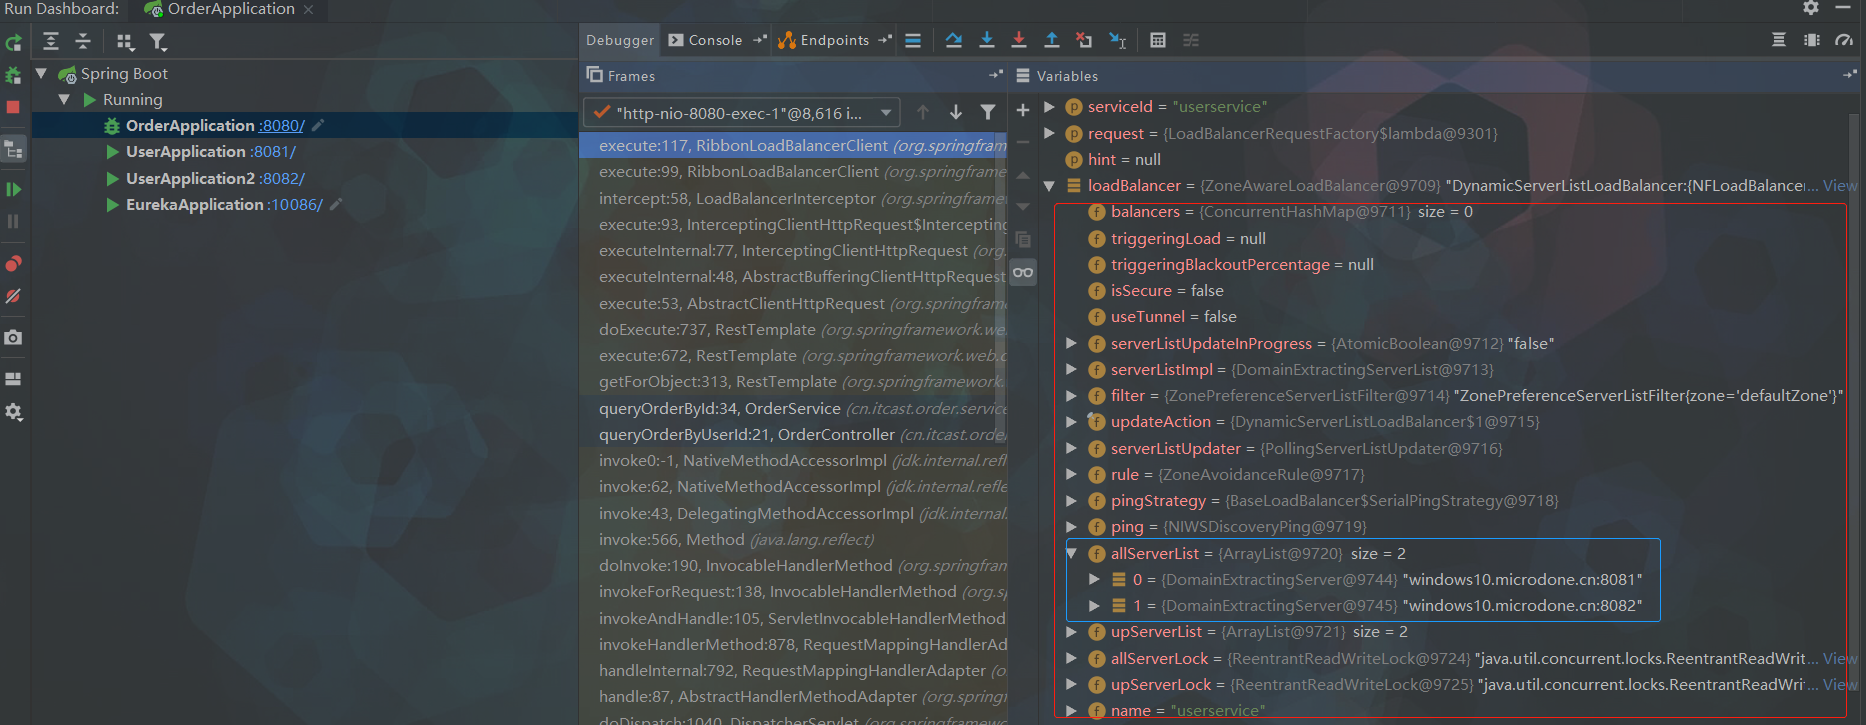Screen dimensions: 1866x725
Task: Click the Step Out icon
Action: point(1052,40)
